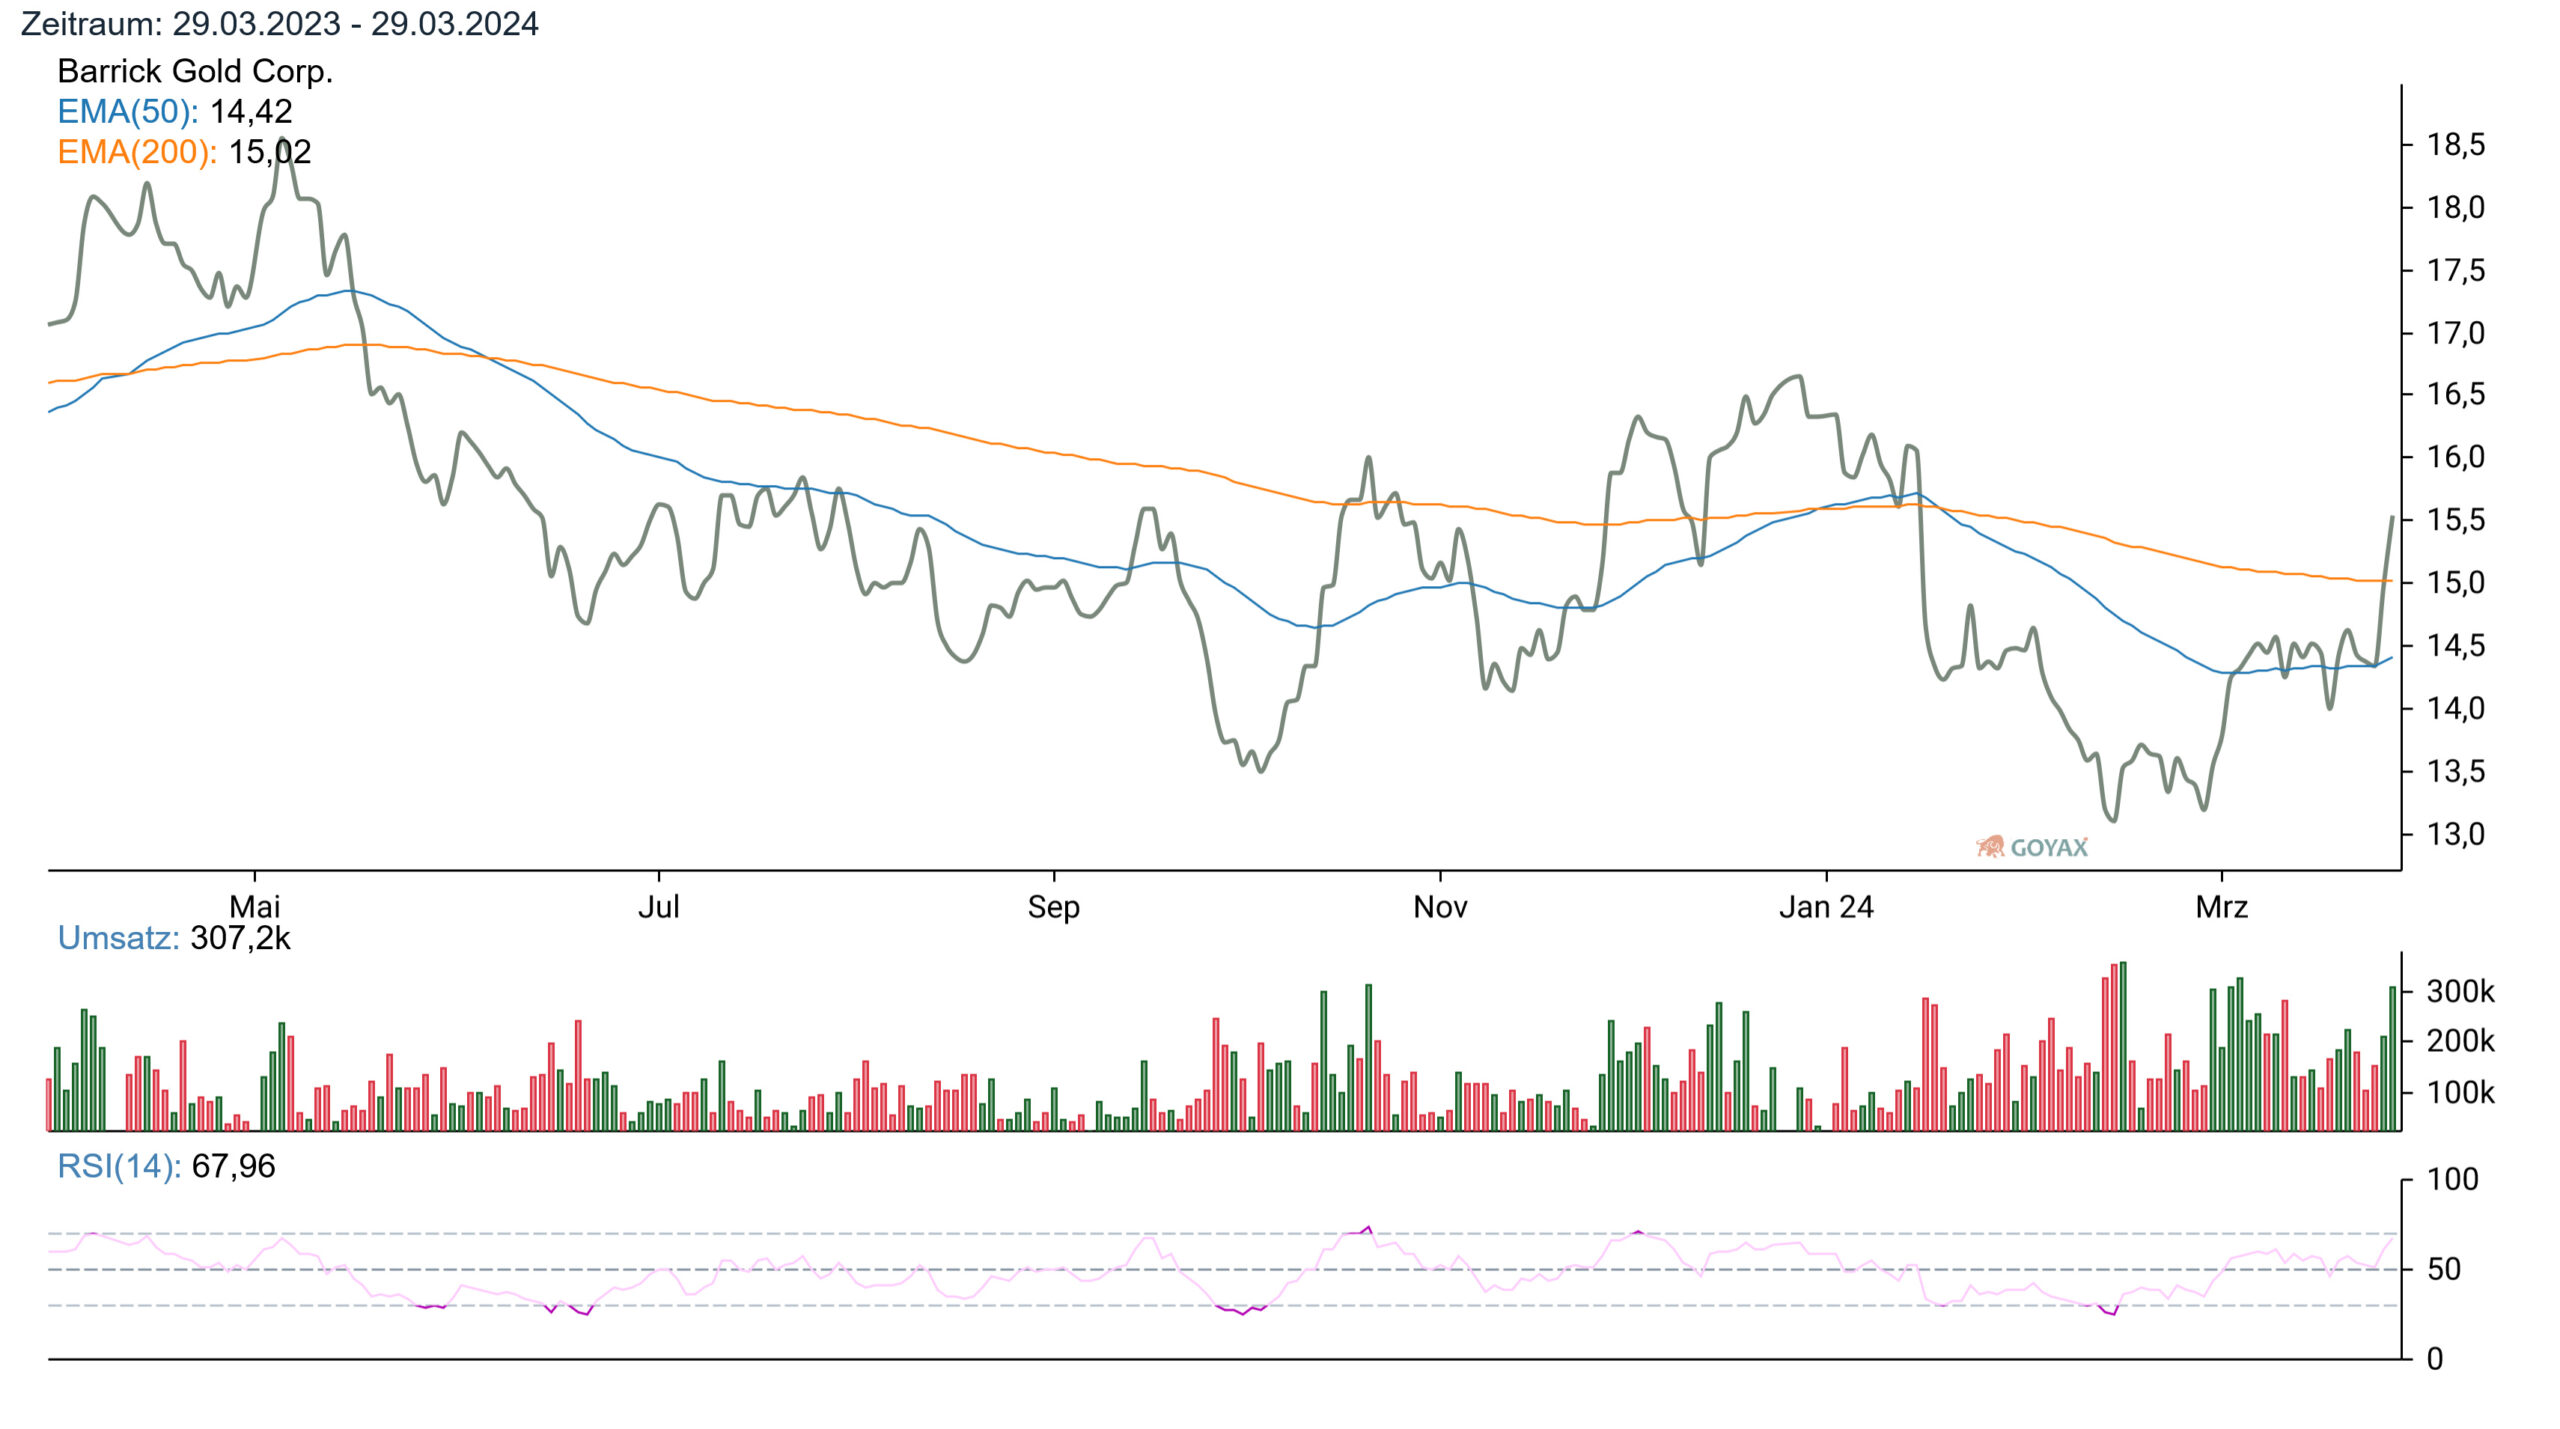2560x1429 pixels.
Task: Click the 200k volume axis label
Action: point(2461,1042)
